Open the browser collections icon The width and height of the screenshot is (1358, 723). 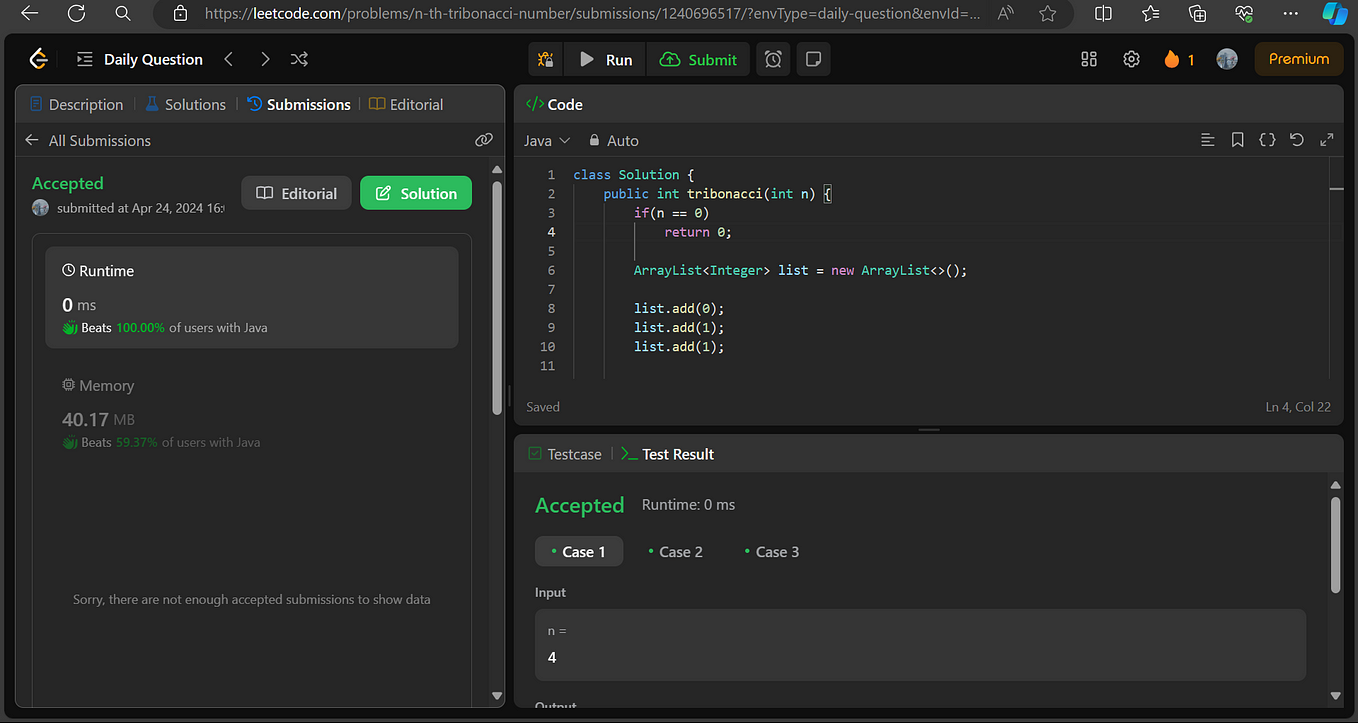[x=1197, y=14]
